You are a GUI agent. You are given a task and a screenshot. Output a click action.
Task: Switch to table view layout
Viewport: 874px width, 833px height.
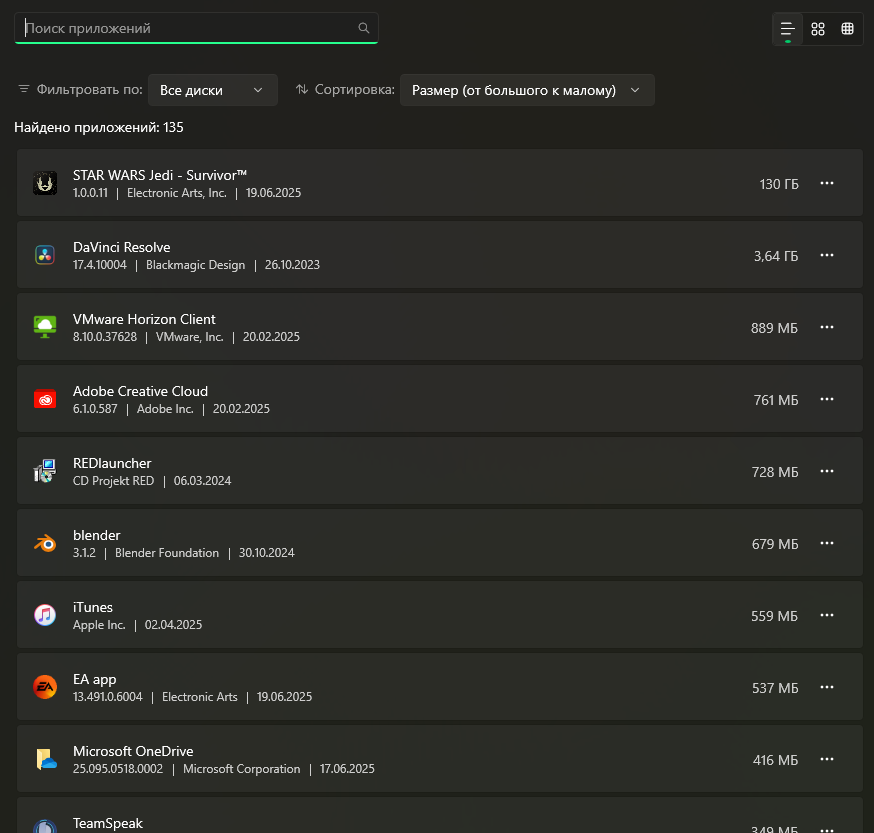(x=847, y=29)
